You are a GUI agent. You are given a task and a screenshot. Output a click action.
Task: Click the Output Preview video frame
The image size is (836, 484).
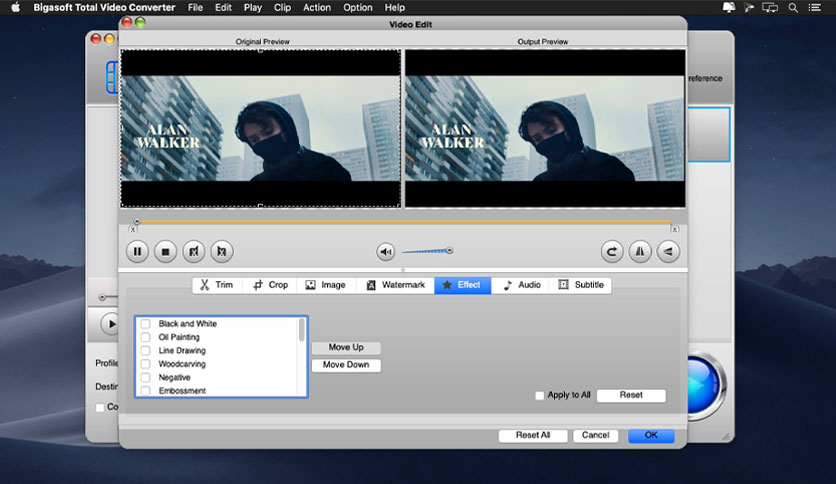click(545, 128)
